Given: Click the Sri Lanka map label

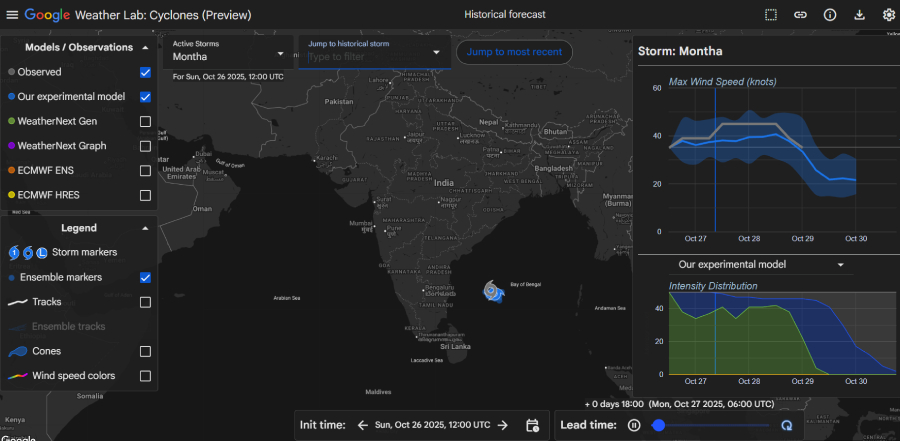Looking at the screenshot, I should pyautogui.click(x=455, y=347).
